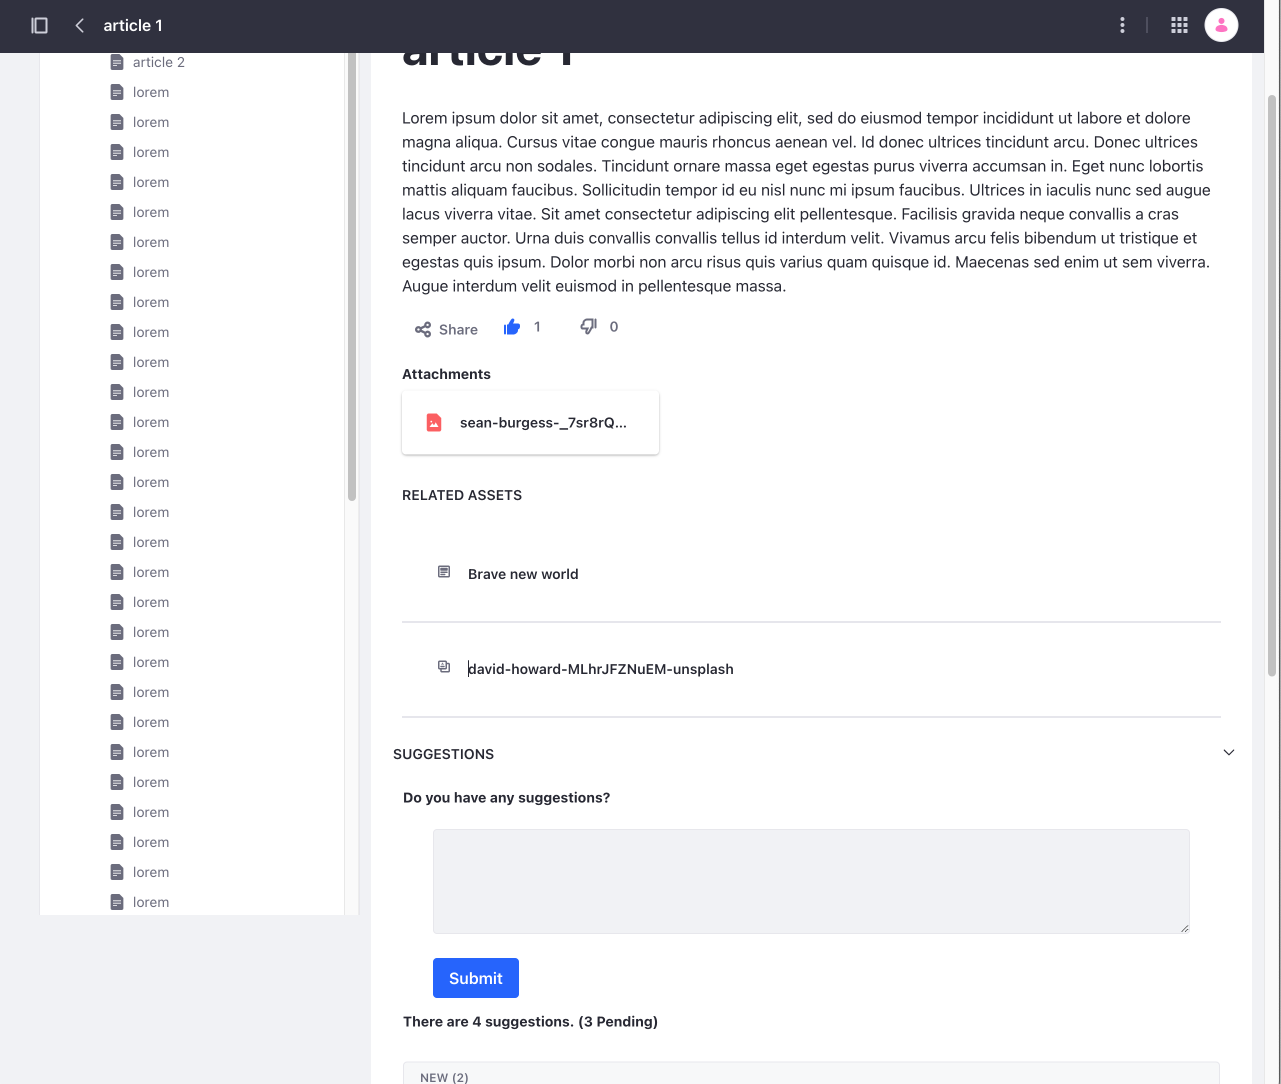Image resolution: width=1281 pixels, height=1084 pixels.
Task: Click the NEW (2) suggestions header
Action: (x=444, y=1077)
